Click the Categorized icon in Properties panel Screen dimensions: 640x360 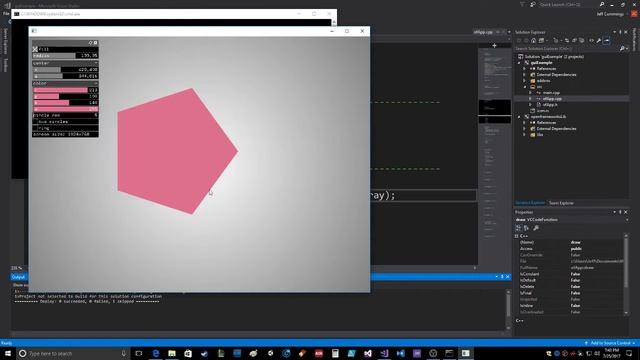pos(518,228)
